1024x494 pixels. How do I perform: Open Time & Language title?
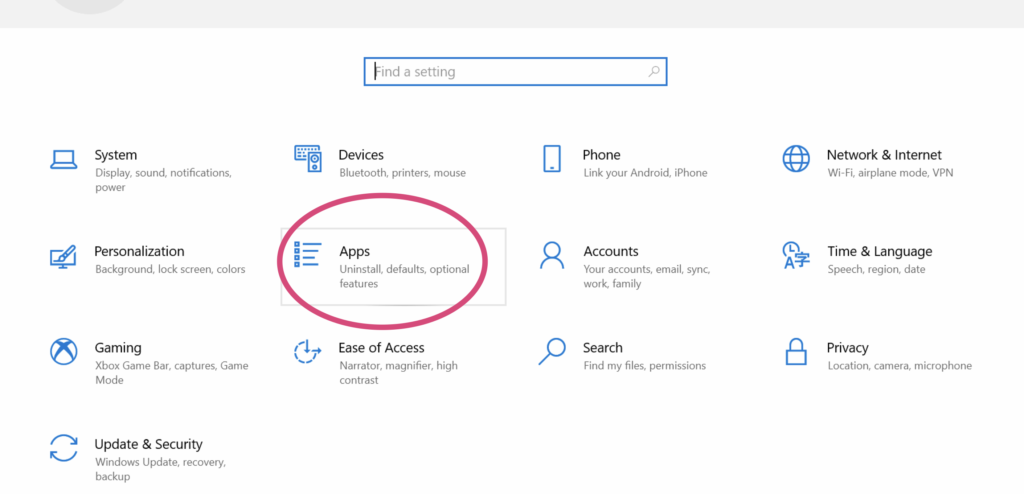point(880,252)
